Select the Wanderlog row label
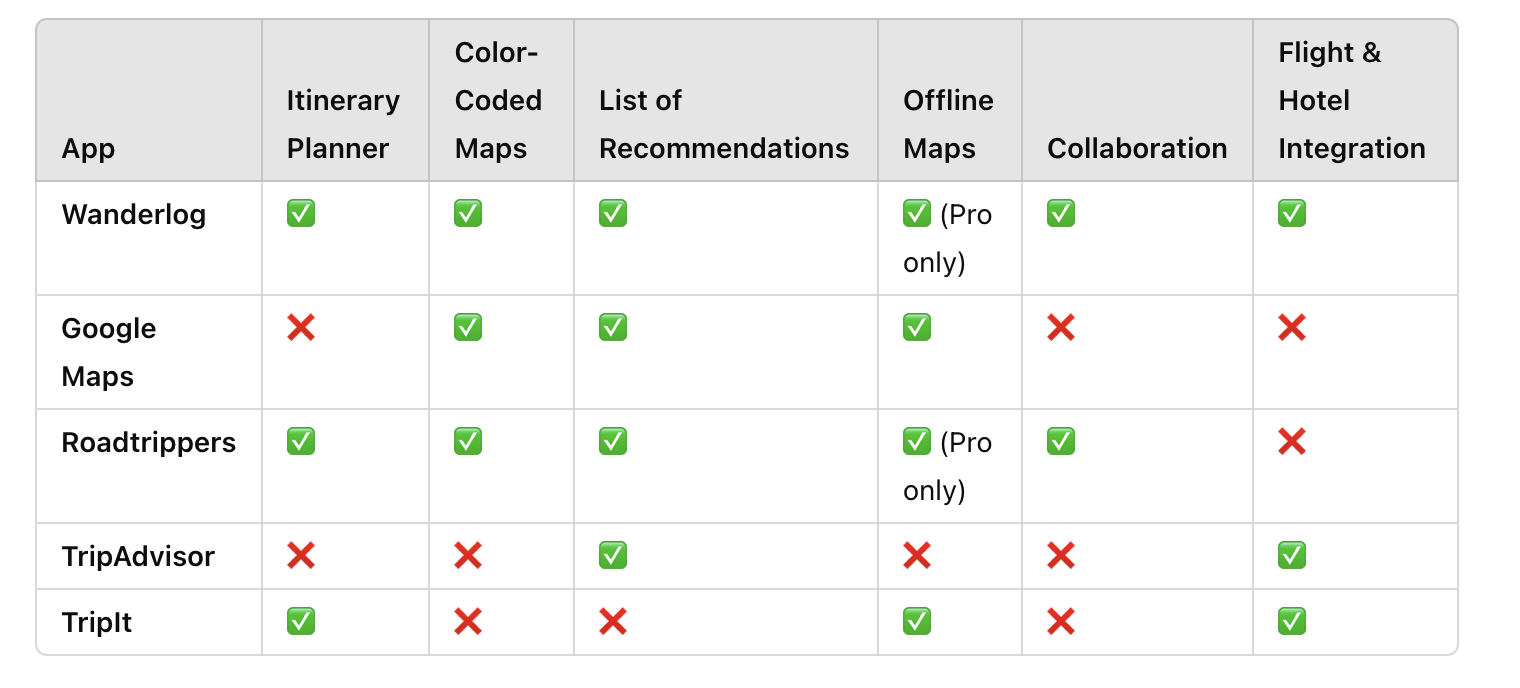Screen dimensions: 1520x688 (x=134, y=214)
